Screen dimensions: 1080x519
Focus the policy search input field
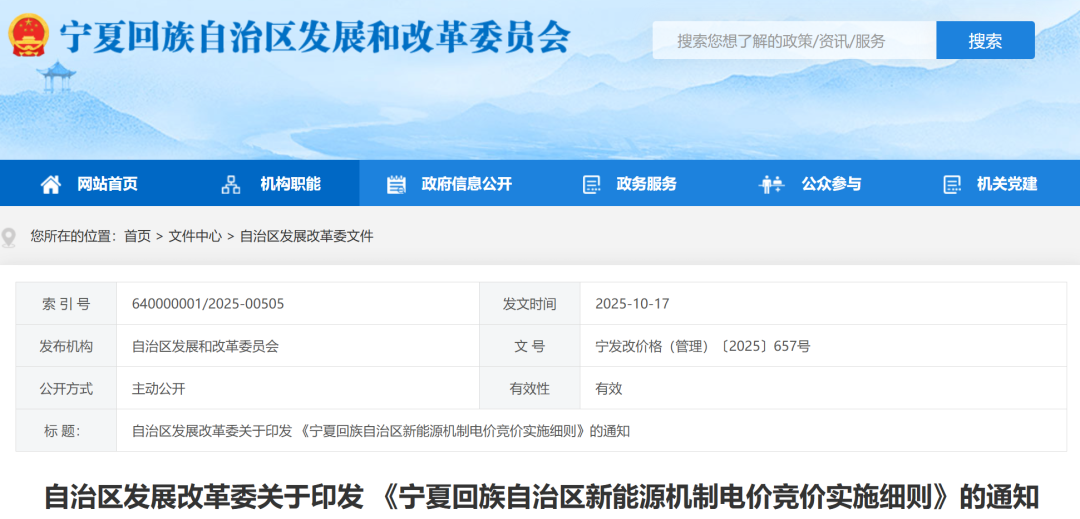pyautogui.click(x=794, y=41)
